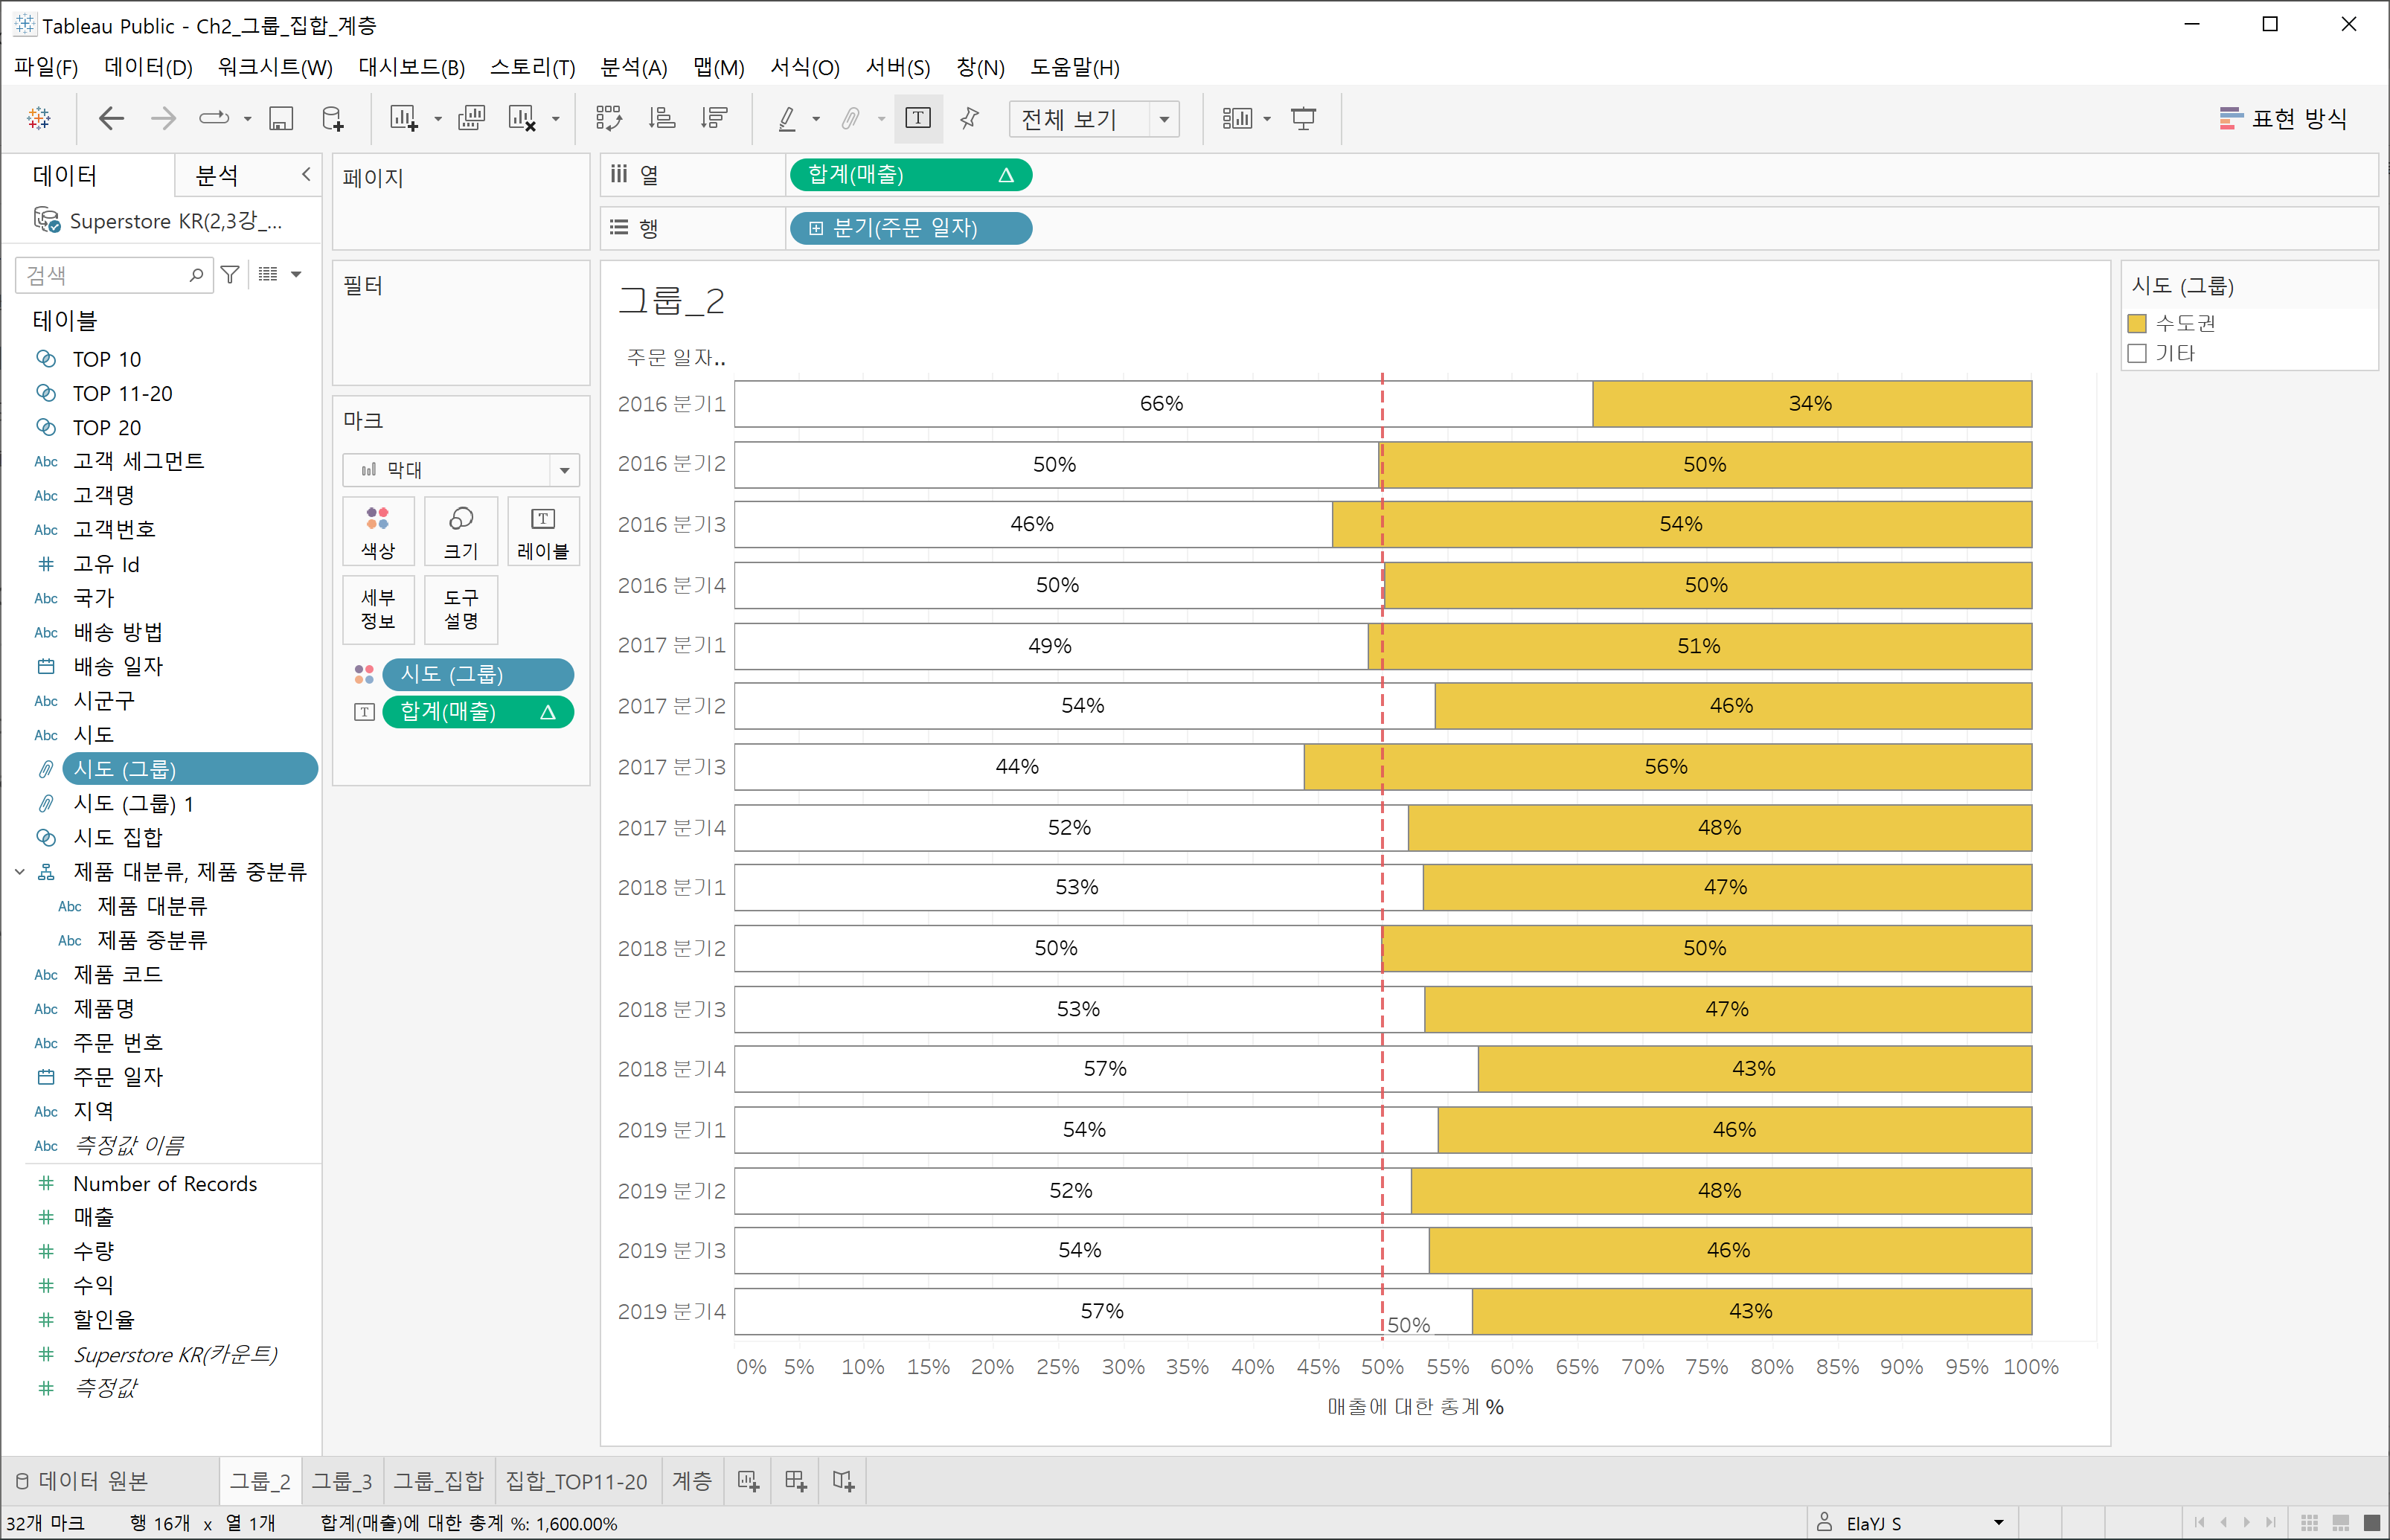
Task: Toggle the show mark labels button
Action: tap(917, 119)
